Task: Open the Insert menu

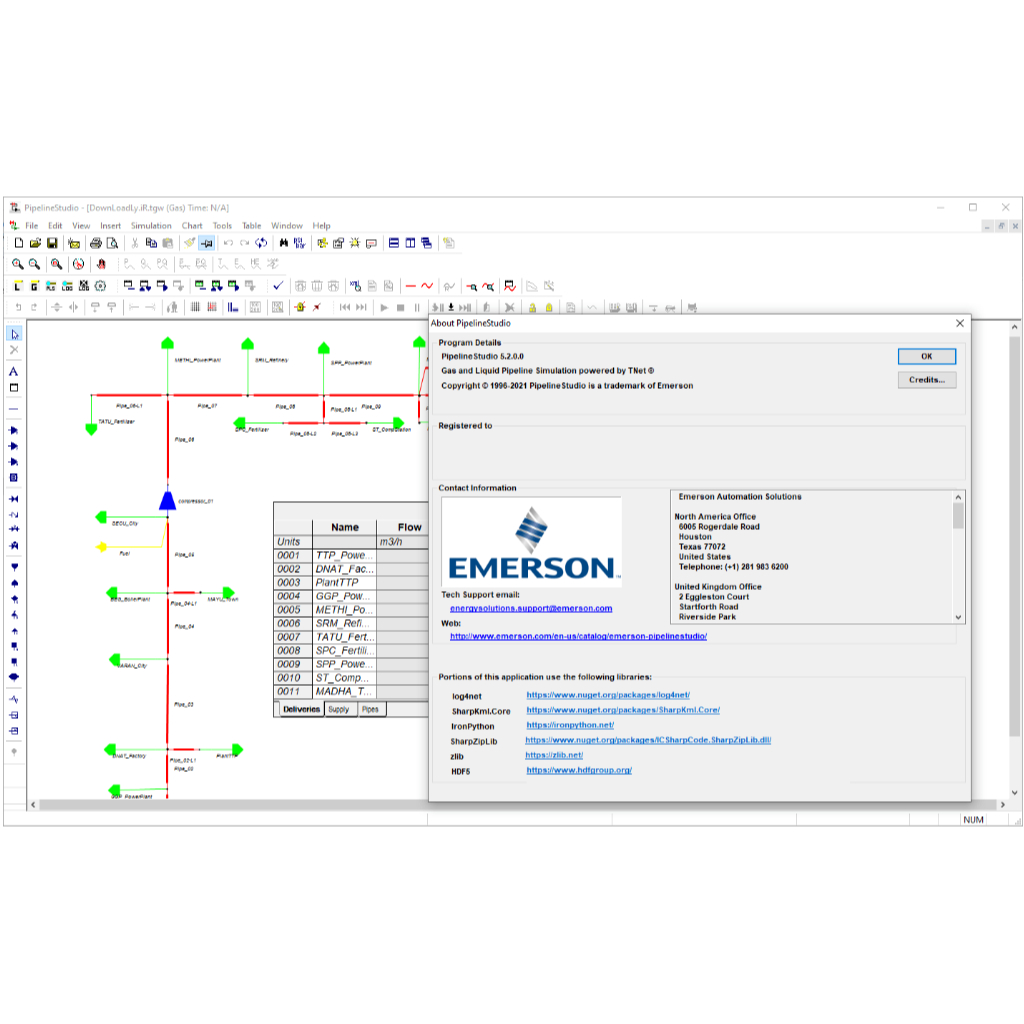Action: point(110,226)
